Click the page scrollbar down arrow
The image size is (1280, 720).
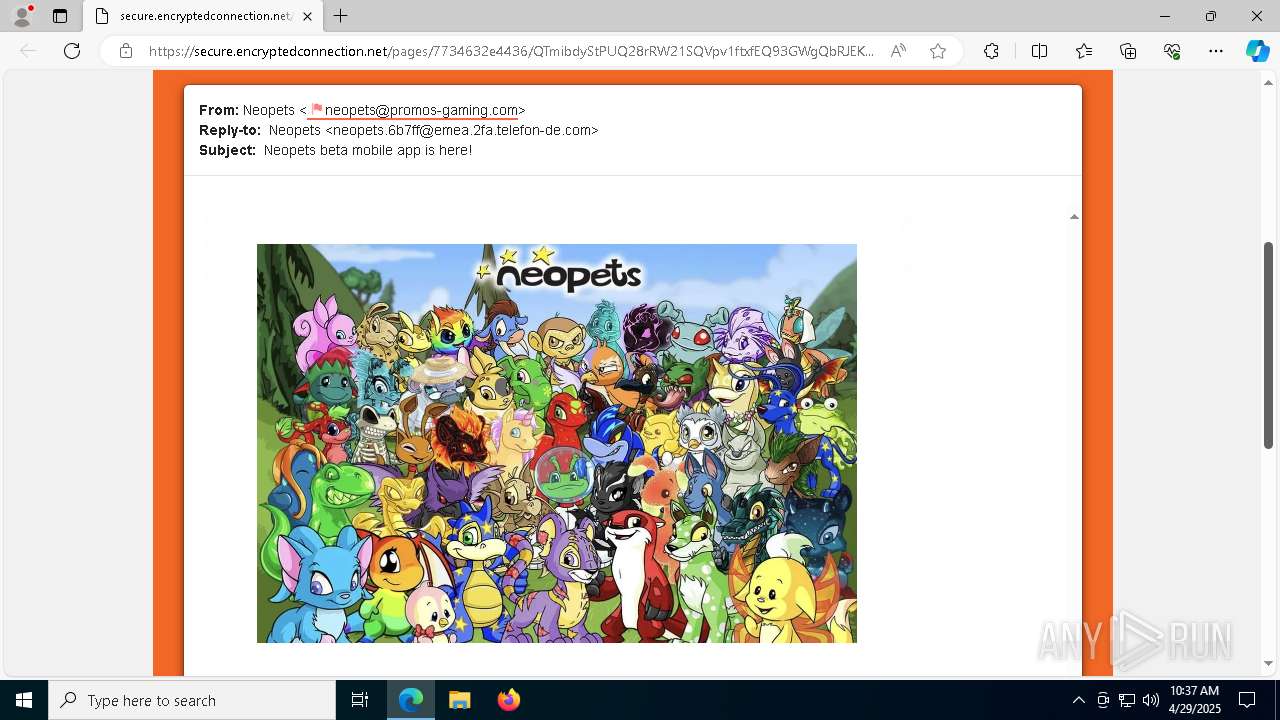pyautogui.click(x=1269, y=663)
